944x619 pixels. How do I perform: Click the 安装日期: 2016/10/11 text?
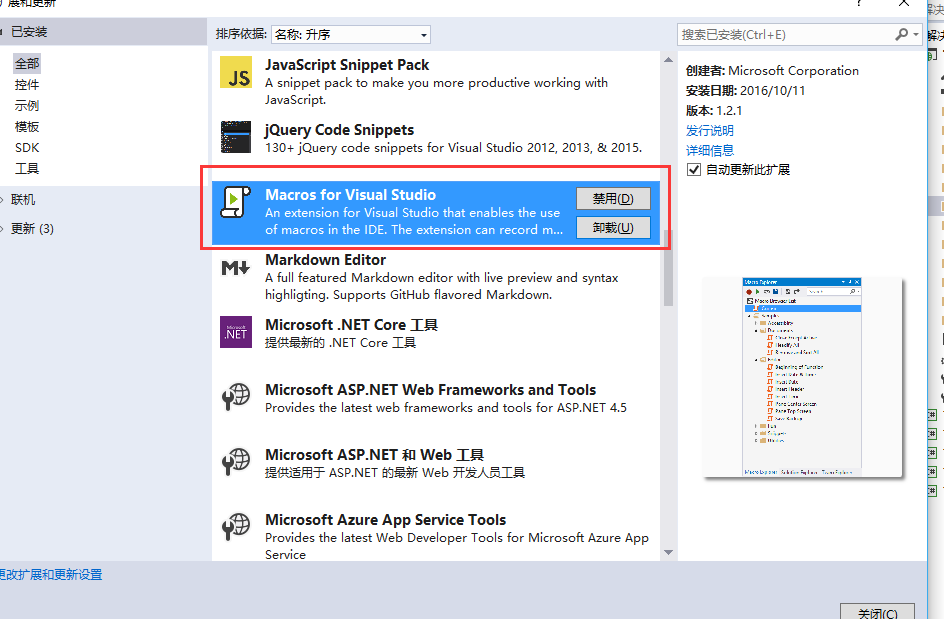point(745,91)
